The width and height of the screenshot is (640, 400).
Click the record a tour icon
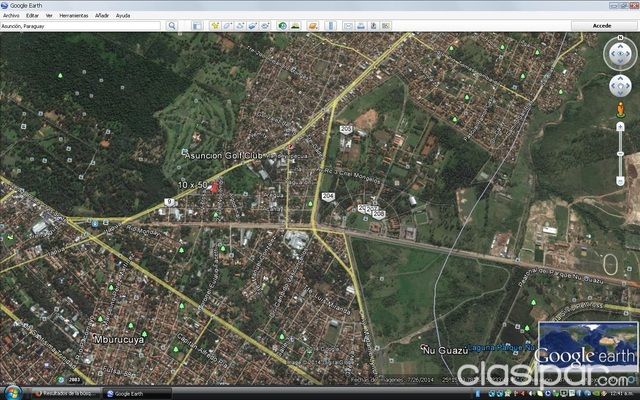(x=265, y=26)
